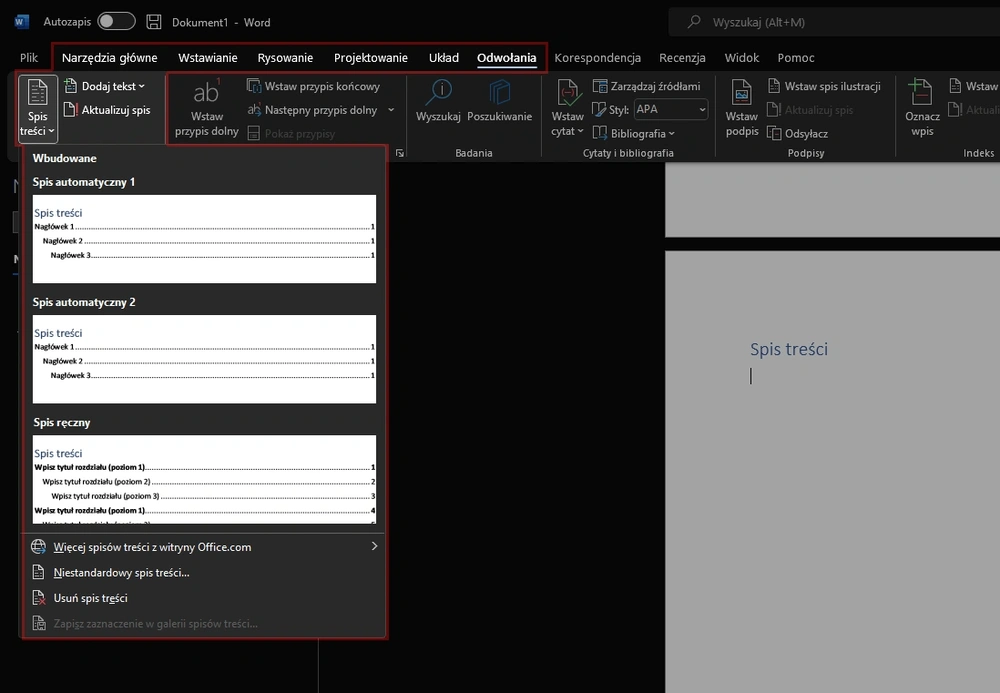Switch to the Recenzja tab

click(x=682, y=58)
